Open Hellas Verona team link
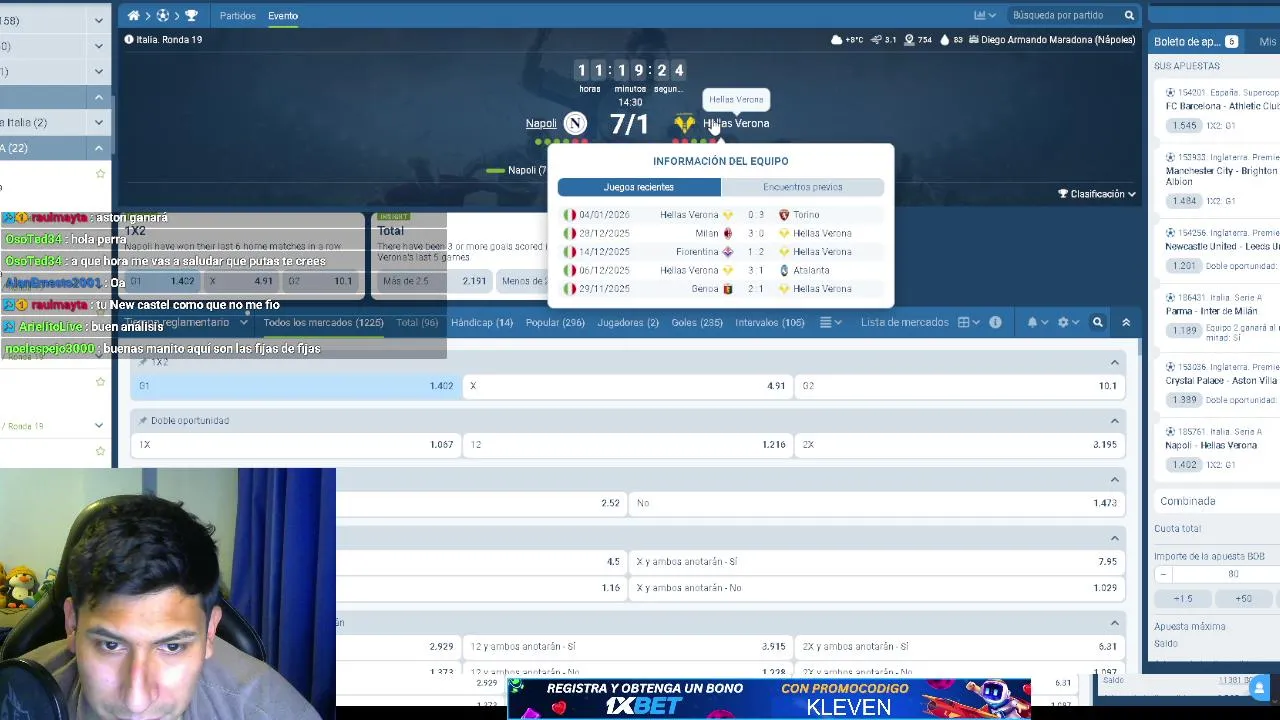Image resolution: width=1280 pixels, height=720 pixels. tap(736, 123)
